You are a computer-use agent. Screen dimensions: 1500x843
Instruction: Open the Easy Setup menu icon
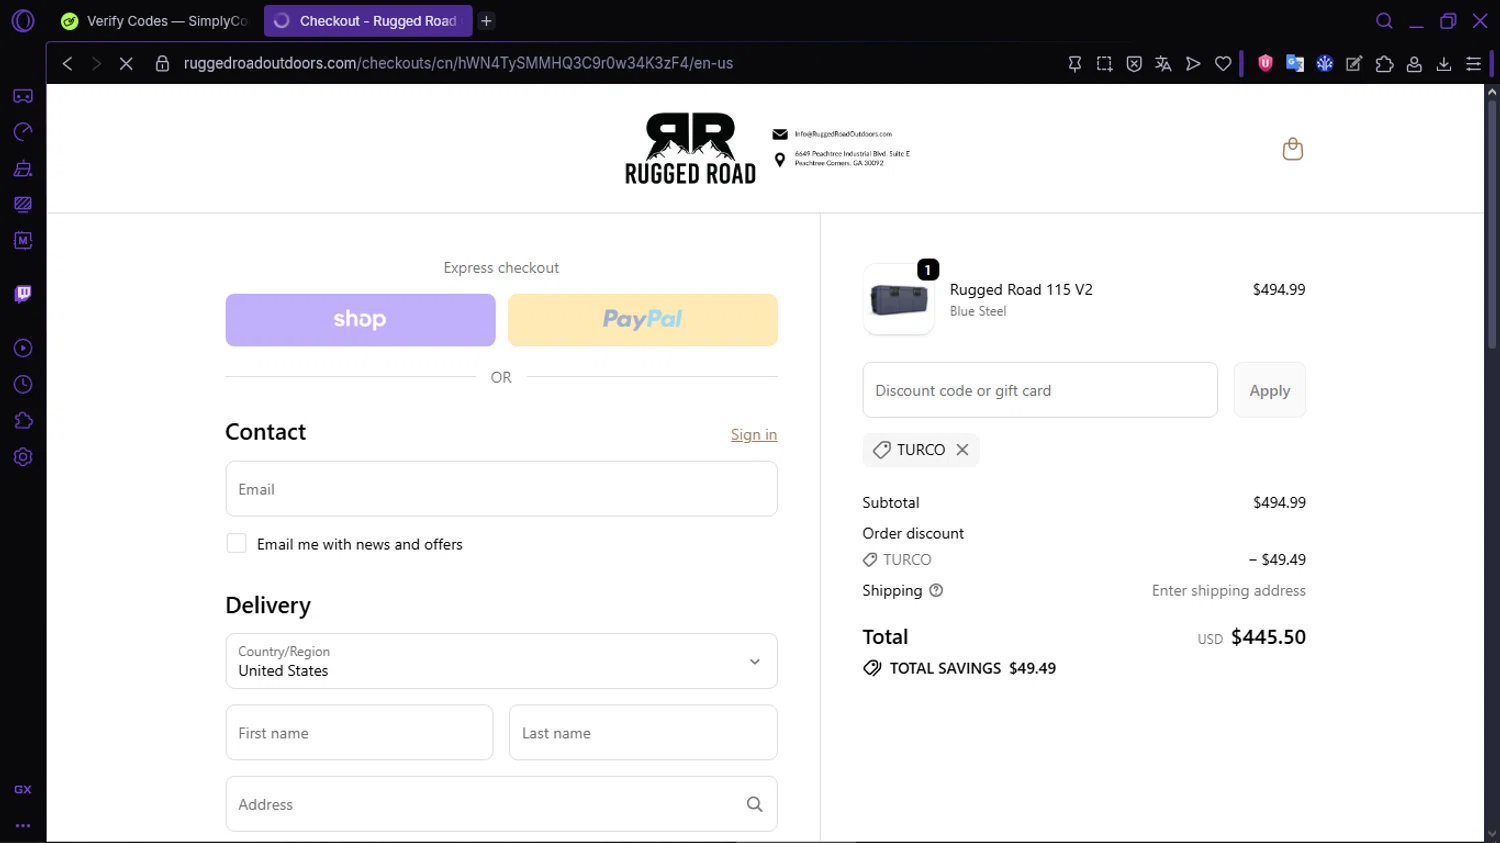pos(1474,63)
